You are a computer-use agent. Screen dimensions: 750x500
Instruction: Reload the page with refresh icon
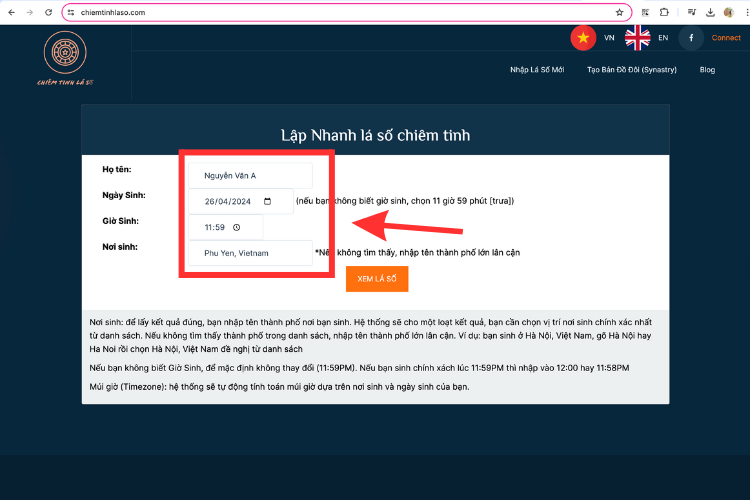(48, 12)
